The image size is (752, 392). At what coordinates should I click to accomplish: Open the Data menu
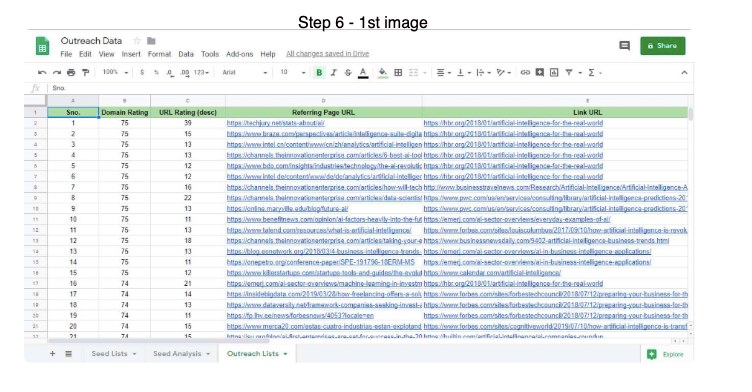click(x=186, y=54)
